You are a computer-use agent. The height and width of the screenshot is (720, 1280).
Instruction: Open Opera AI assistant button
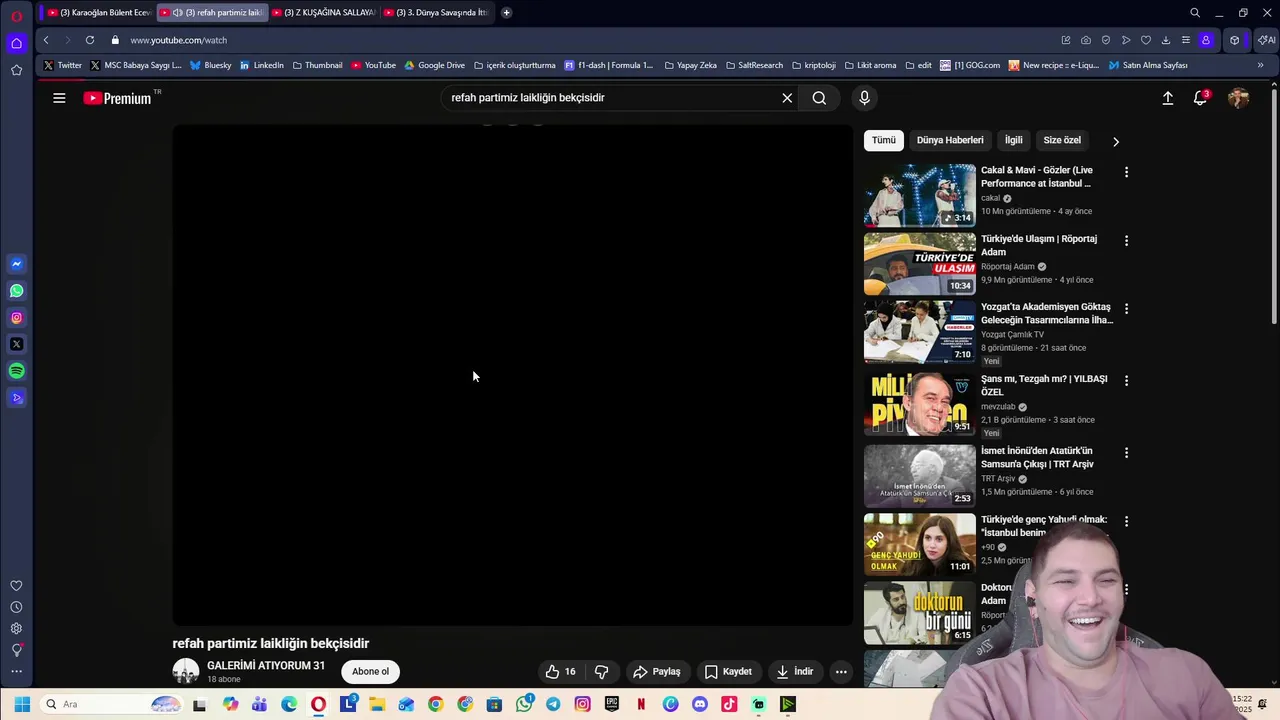click(1266, 40)
